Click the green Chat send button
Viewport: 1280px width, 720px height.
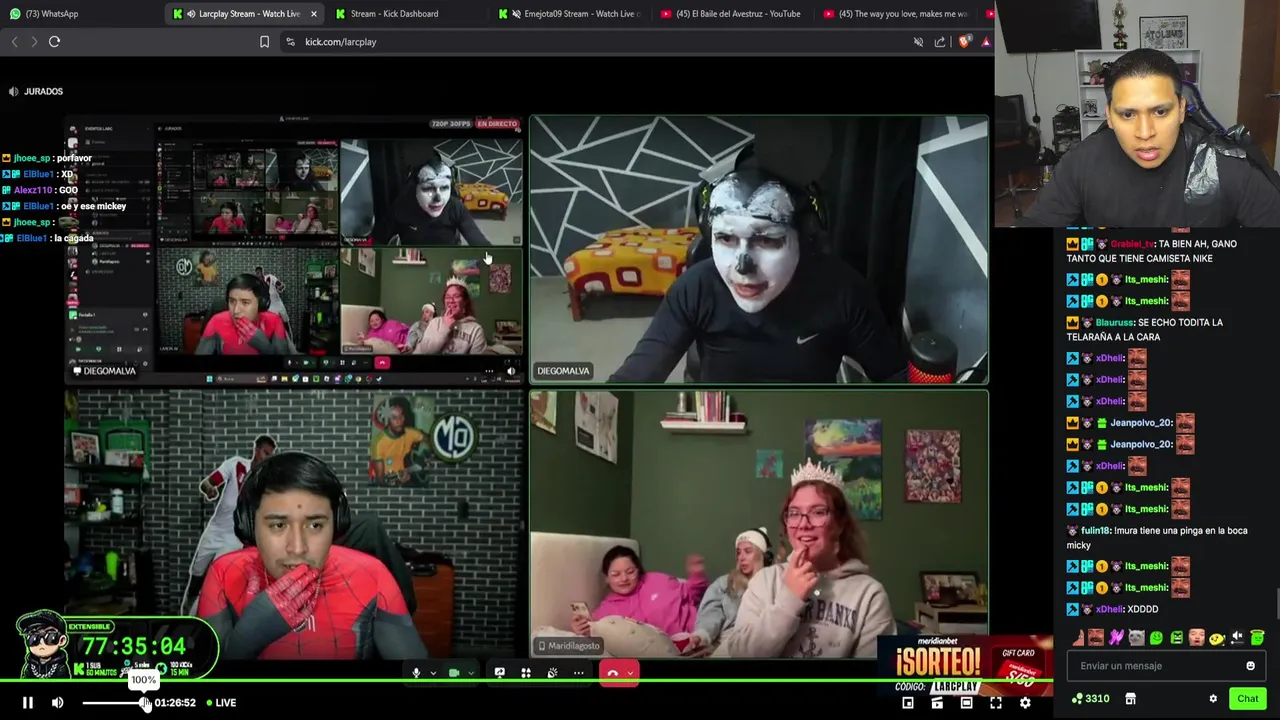coord(1248,699)
